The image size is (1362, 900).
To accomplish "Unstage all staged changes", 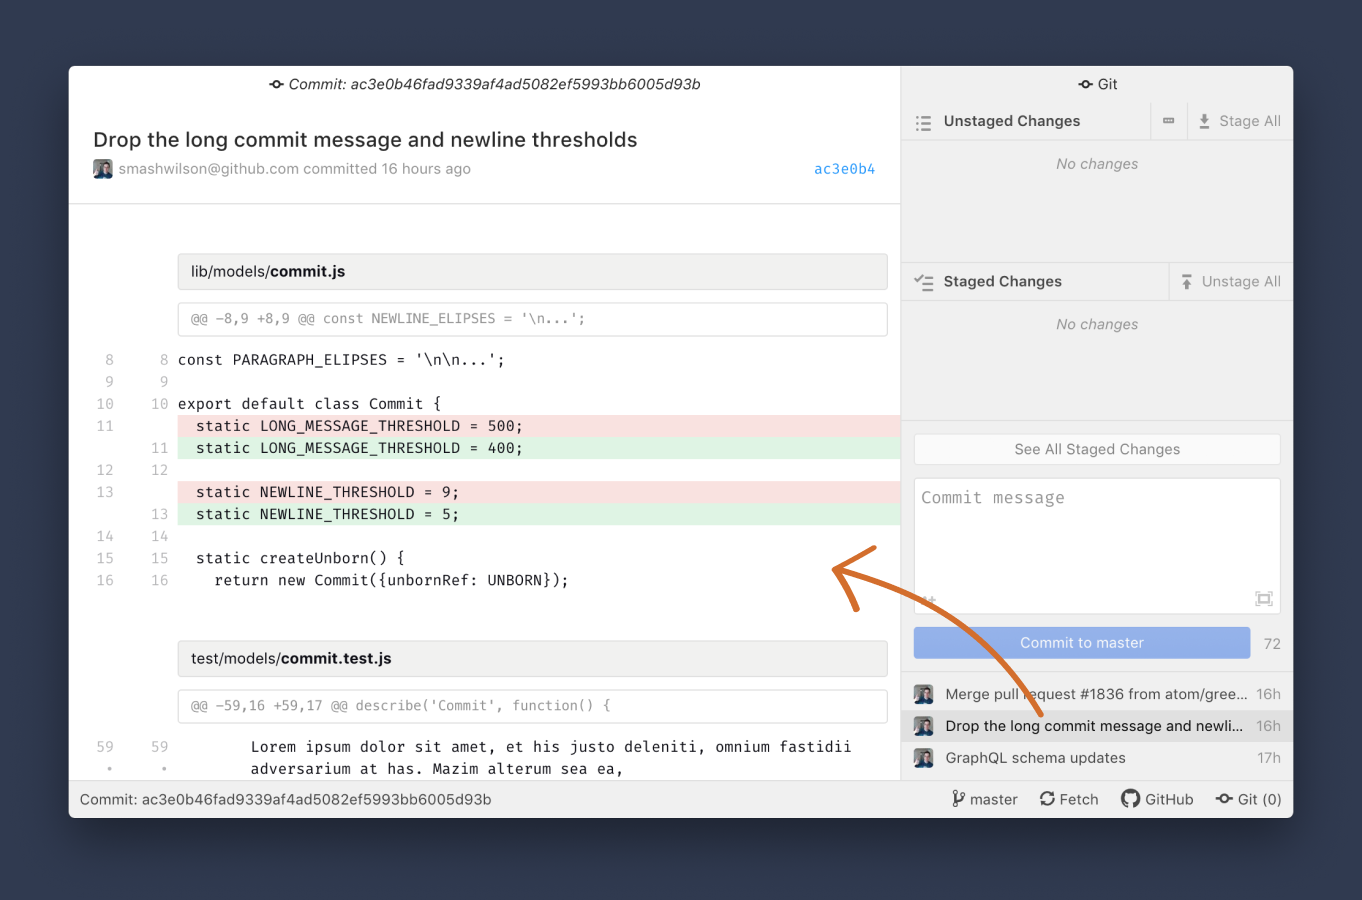I will coord(1232,281).
